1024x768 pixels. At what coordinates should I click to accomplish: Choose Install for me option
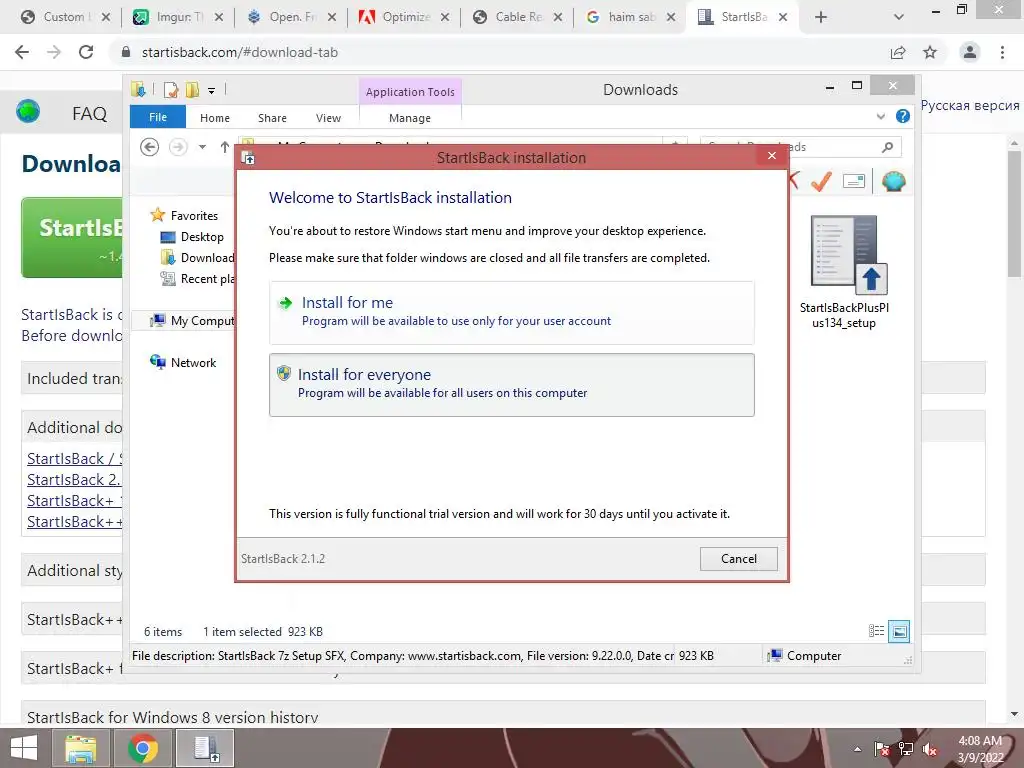pos(511,312)
